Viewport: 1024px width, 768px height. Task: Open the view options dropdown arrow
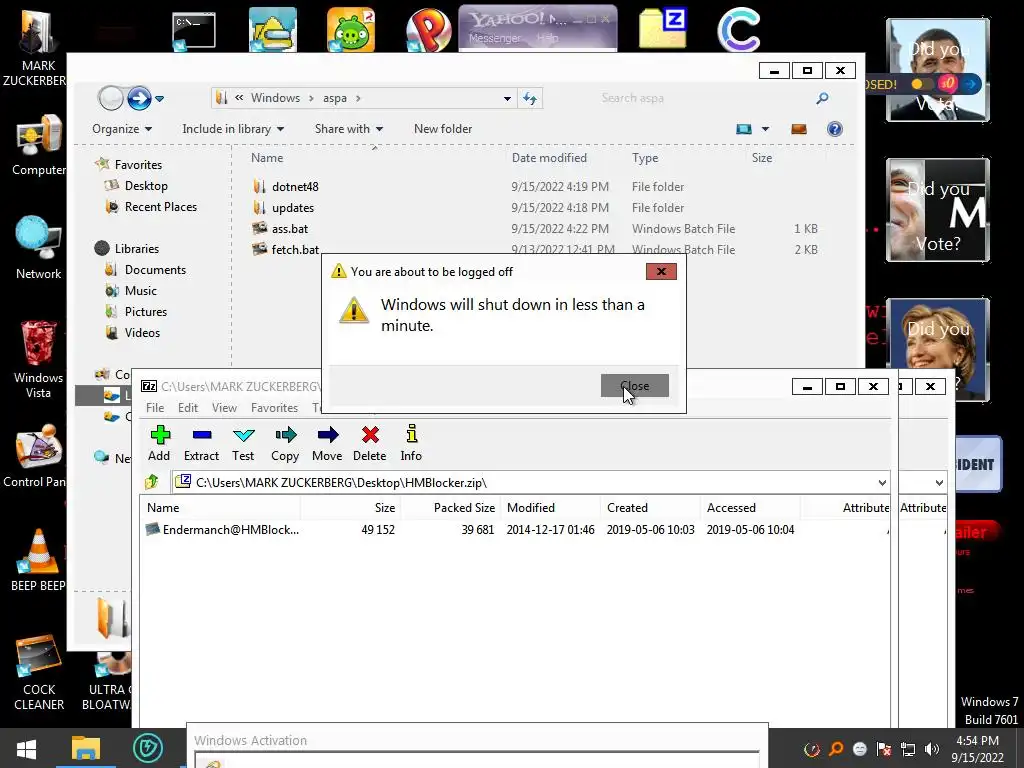coord(765,129)
